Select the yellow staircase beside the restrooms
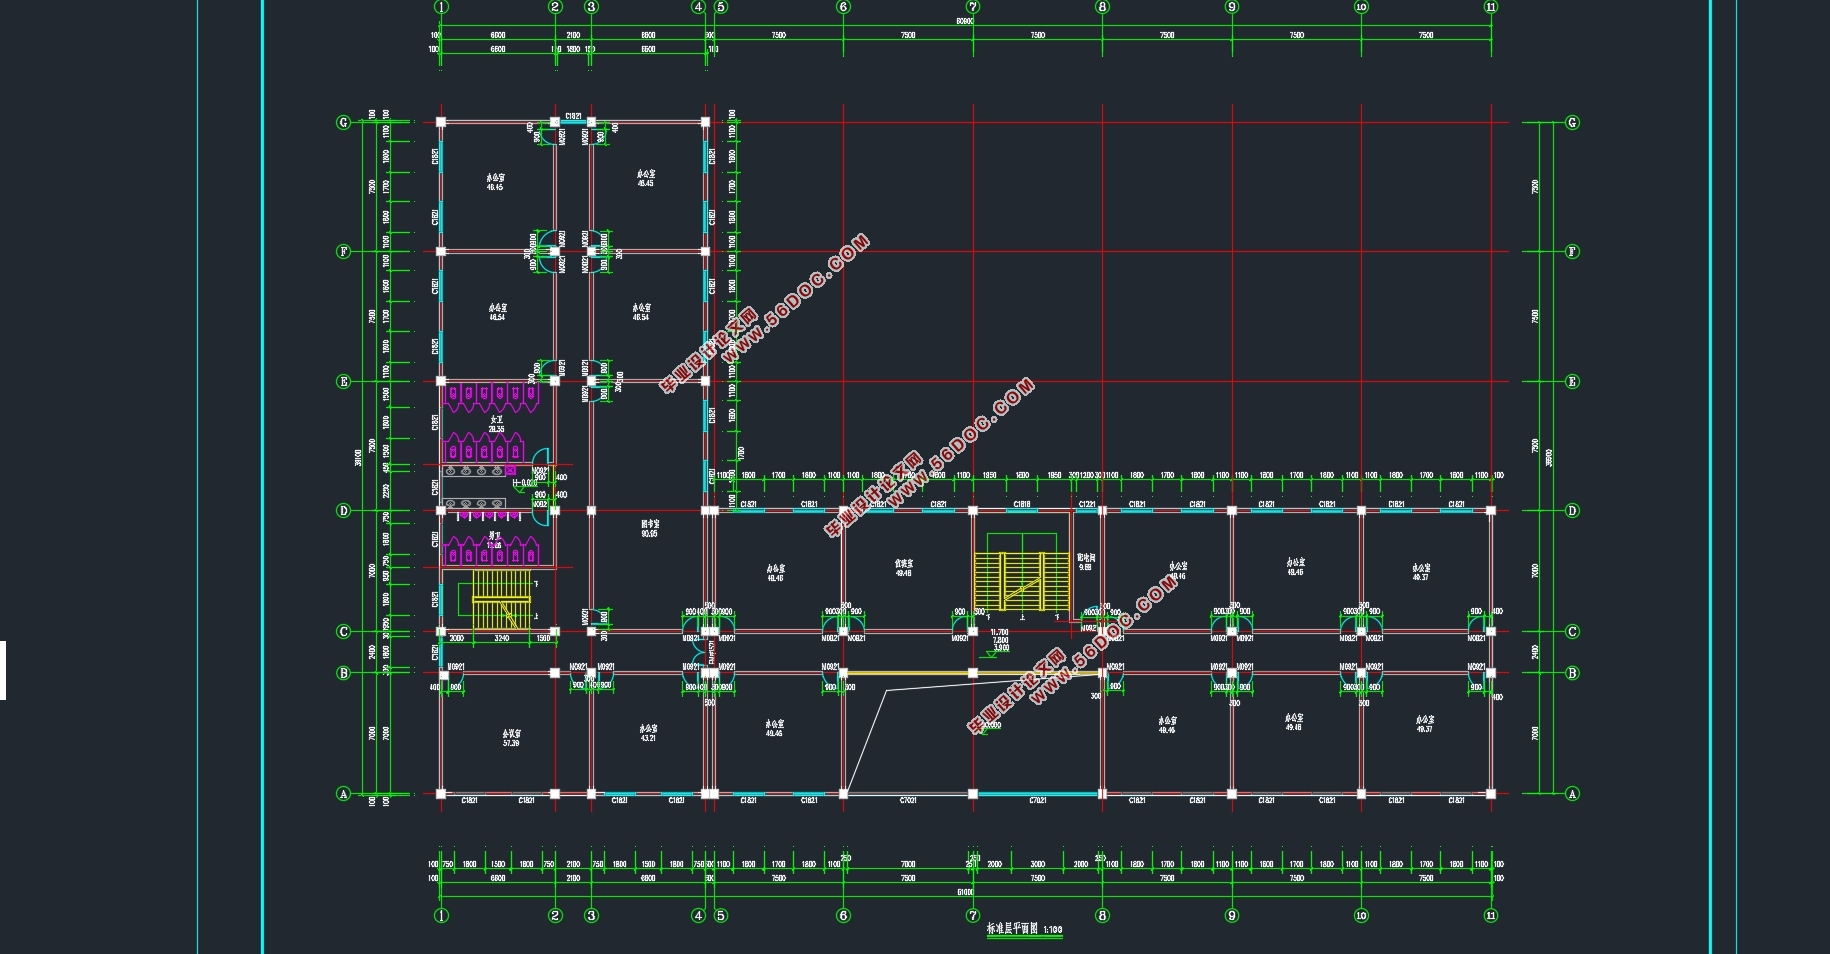This screenshot has width=1830, height=954. (x=501, y=599)
